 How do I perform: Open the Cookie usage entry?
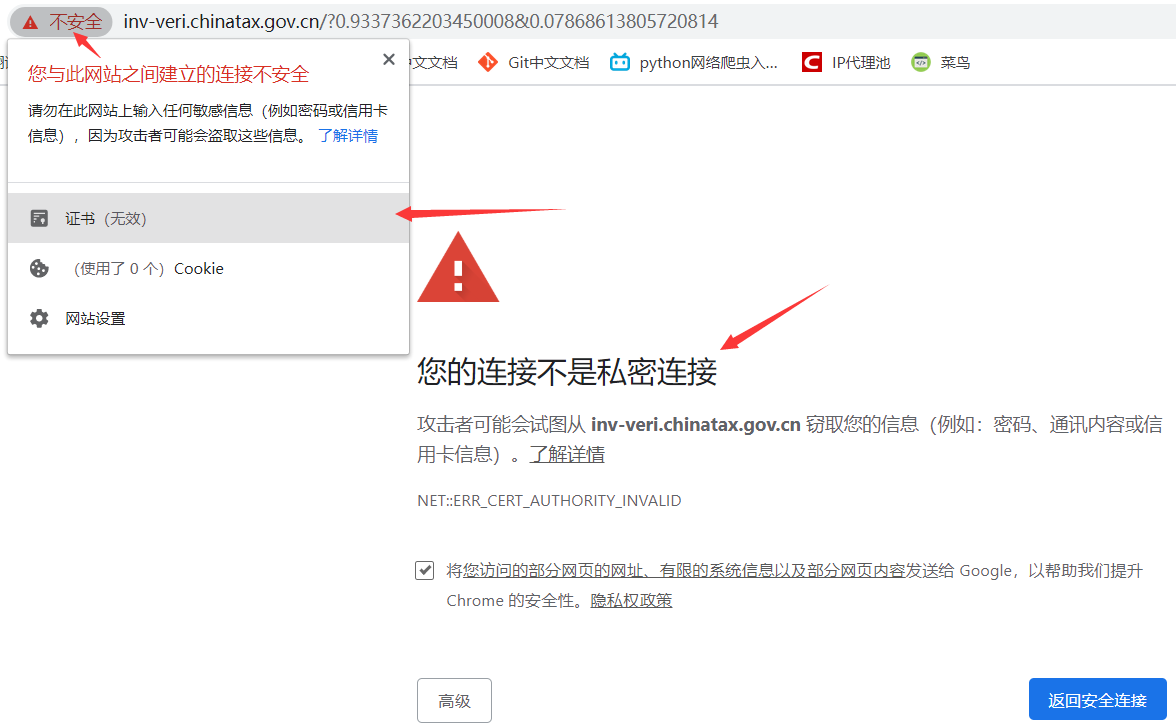click(x=208, y=269)
